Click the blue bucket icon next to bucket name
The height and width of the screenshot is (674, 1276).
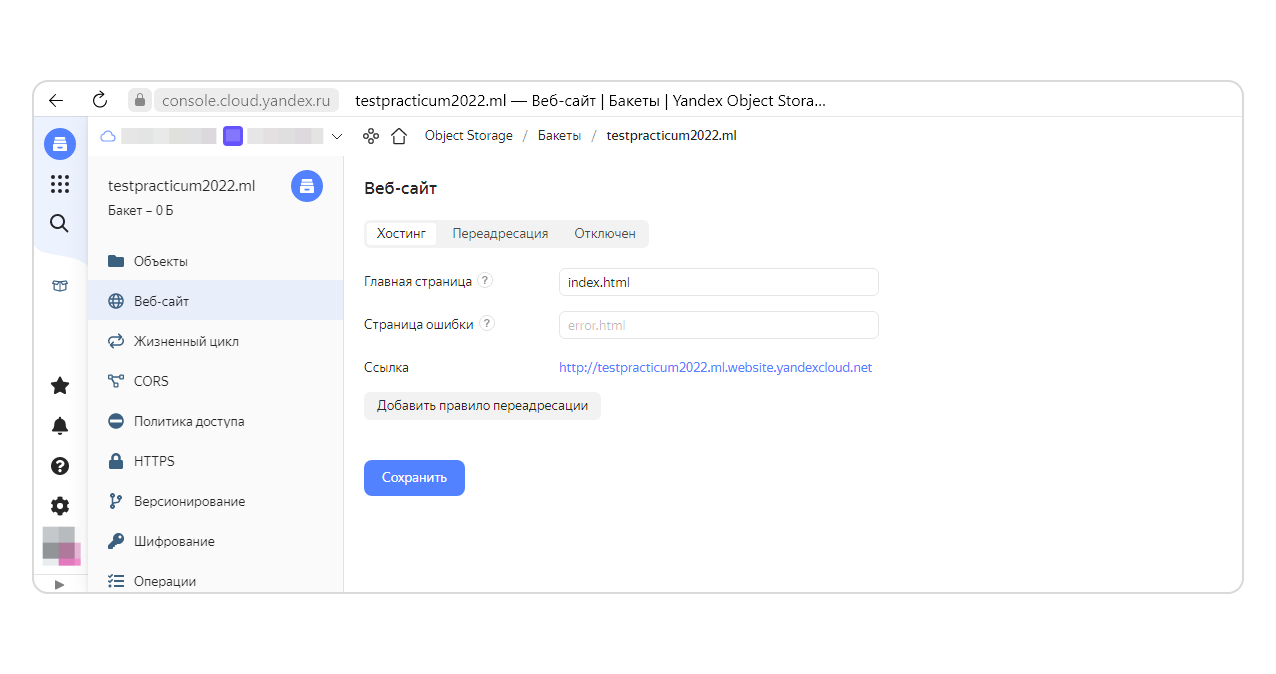point(307,186)
